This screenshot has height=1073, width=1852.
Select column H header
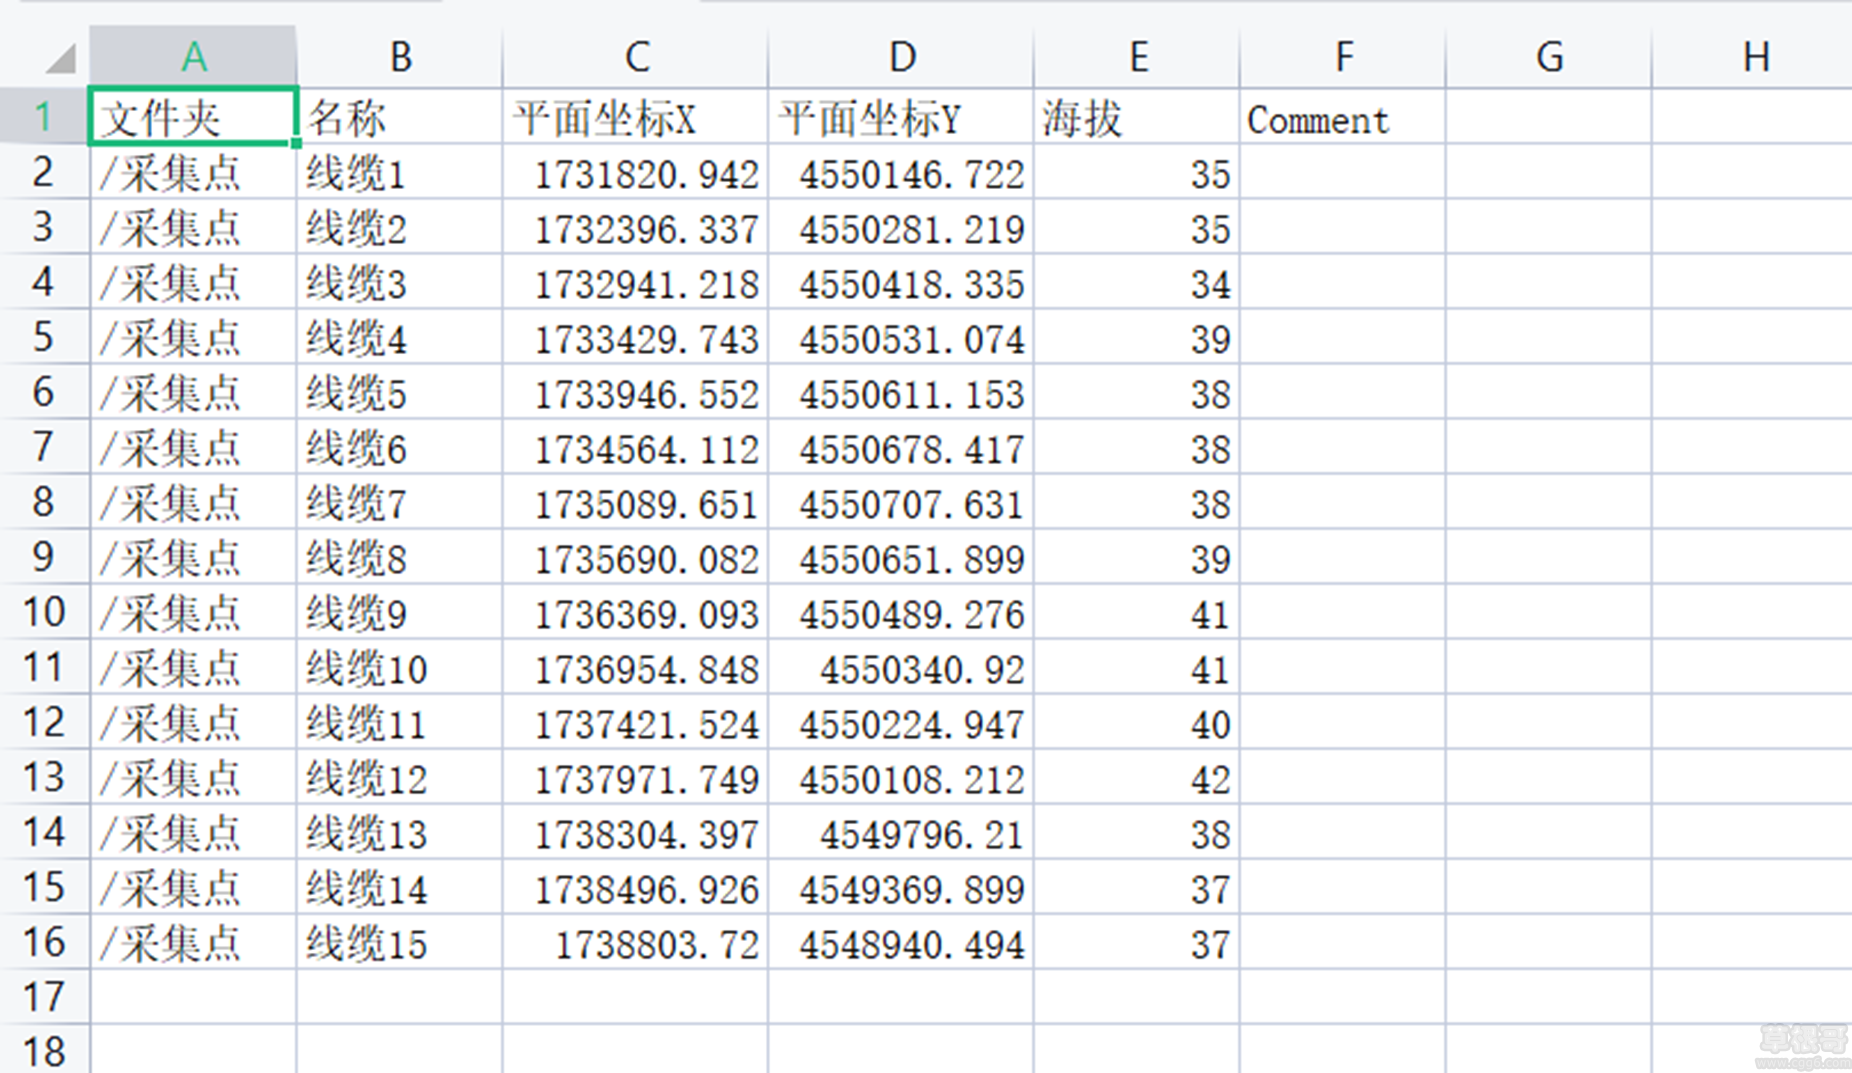point(1753,57)
